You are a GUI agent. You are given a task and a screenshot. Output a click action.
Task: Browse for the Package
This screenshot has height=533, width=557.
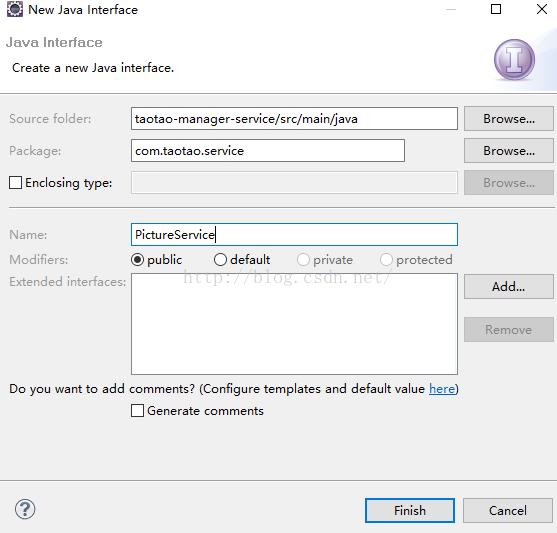point(509,151)
